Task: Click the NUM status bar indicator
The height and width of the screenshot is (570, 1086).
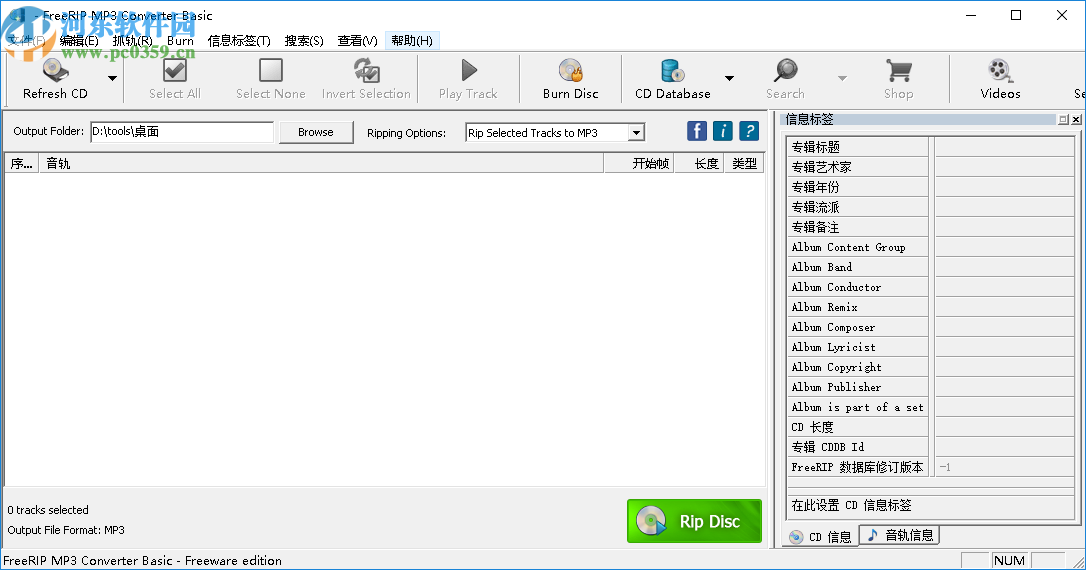Action: pyautogui.click(x=1009, y=560)
